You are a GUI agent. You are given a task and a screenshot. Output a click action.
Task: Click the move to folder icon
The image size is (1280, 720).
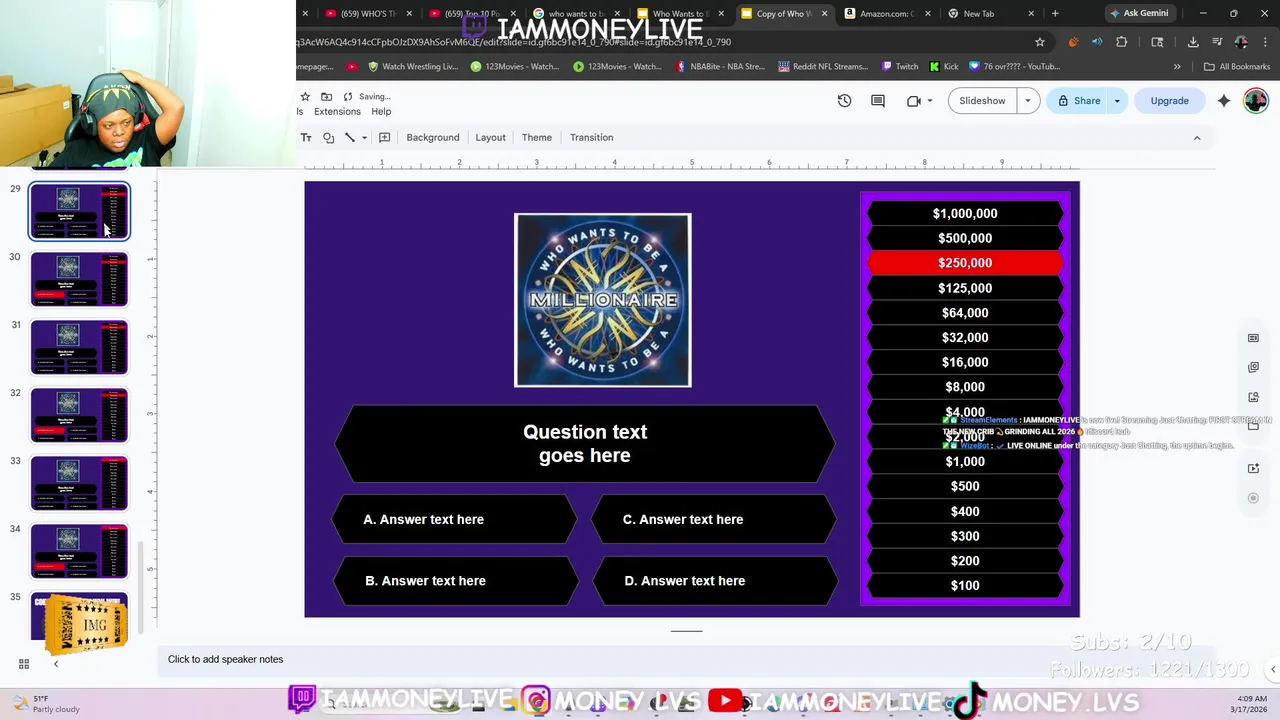[x=326, y=97]
